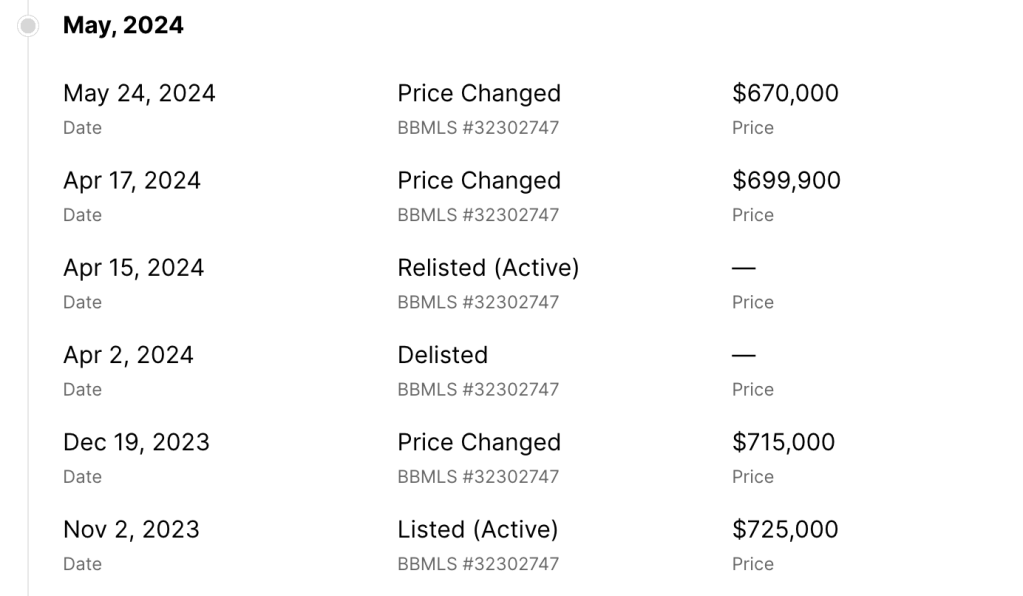The image size is (1023, 596).
Task: Click BBMLS #32302747 under Listed (Active)
Action: click(x=478, y=564)
